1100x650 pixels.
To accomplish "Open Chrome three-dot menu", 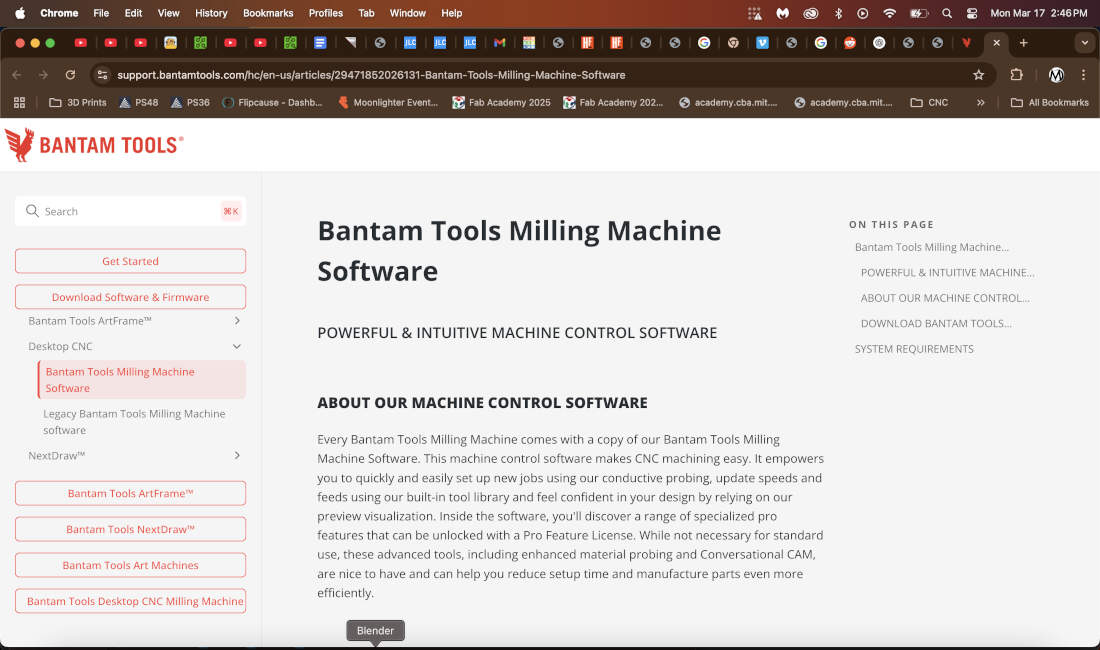I will pyautogui.click(x=1083, y=75).
